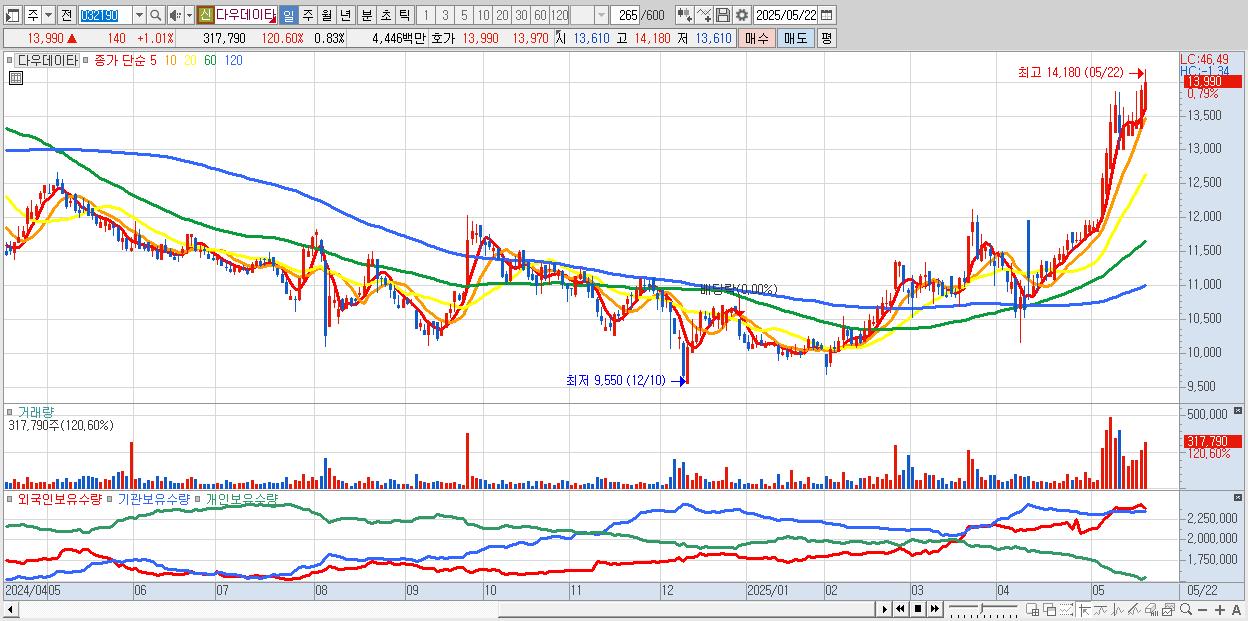Viewport: 1248px width, 621px height.
Task: Zoom out chart with minus icon
Action: 1202,610
